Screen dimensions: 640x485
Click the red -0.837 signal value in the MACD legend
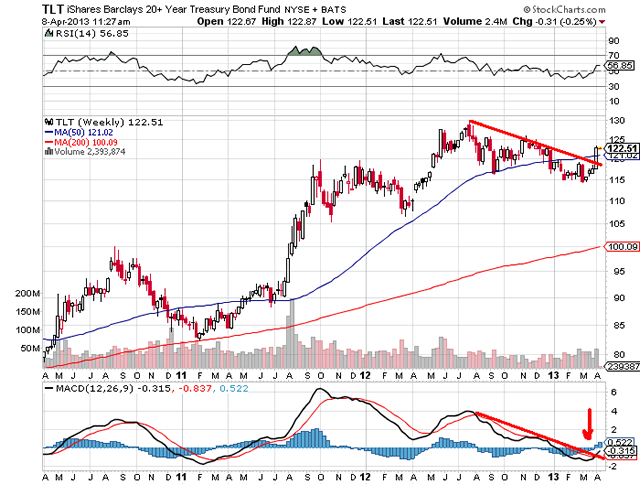point(194,388)
